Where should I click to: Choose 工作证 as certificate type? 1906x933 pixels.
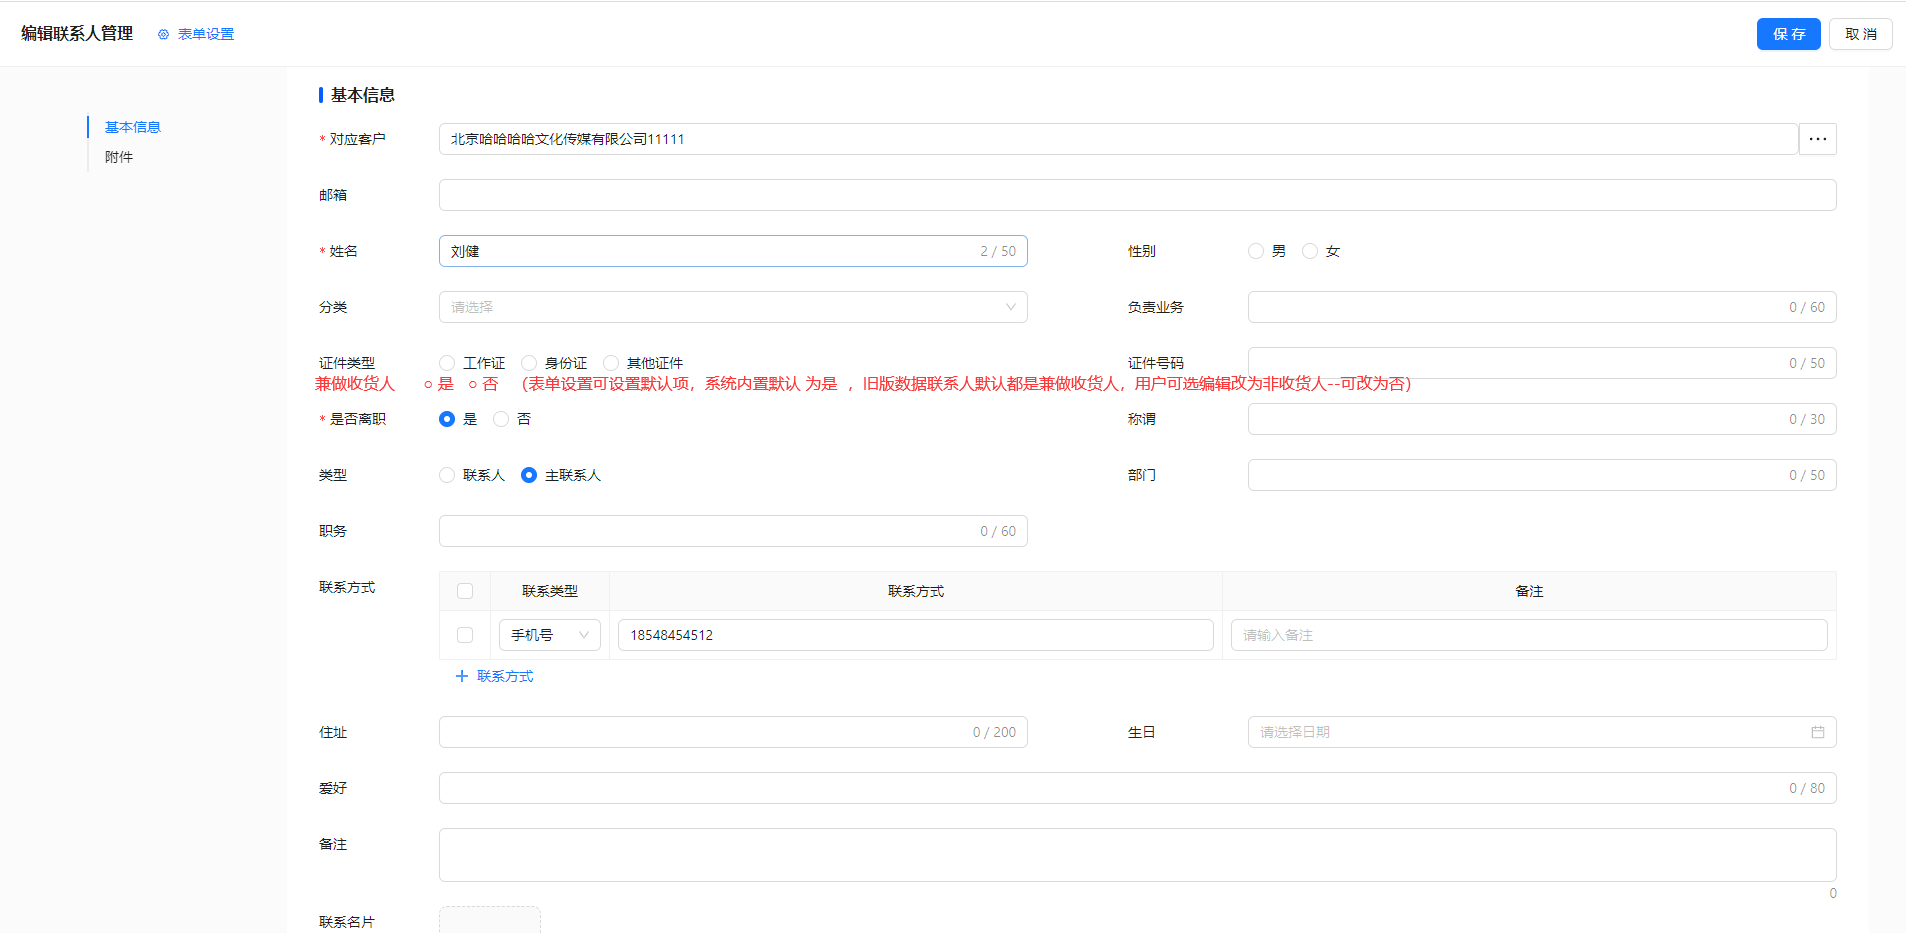click(447, 363)
